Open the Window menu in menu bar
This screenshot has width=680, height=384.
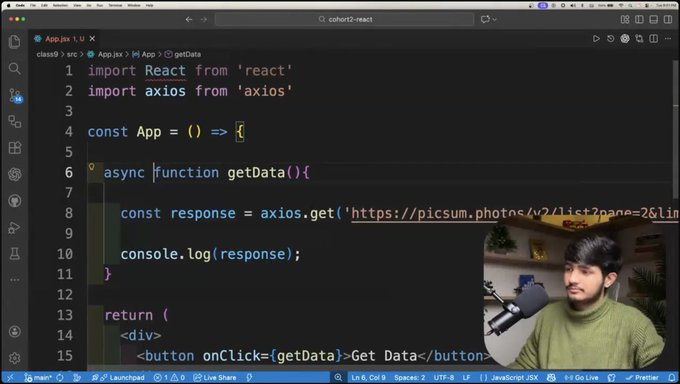pyautogui.click(x=134, y=5)
